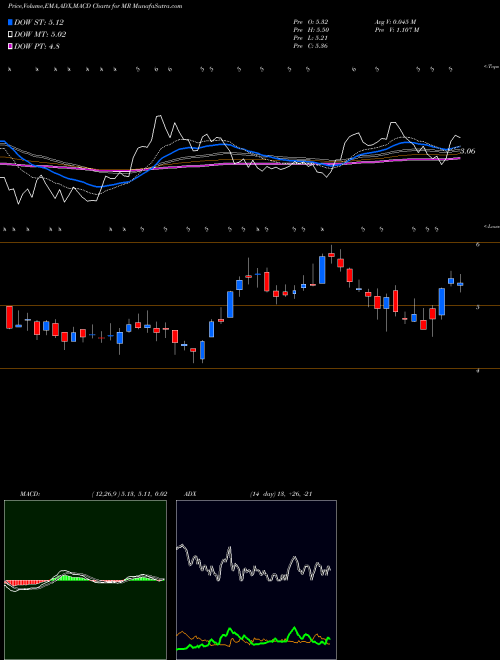Click the first red candlestick on the left
The width and height of the screenshot is (500, 660).
[9, 317]
